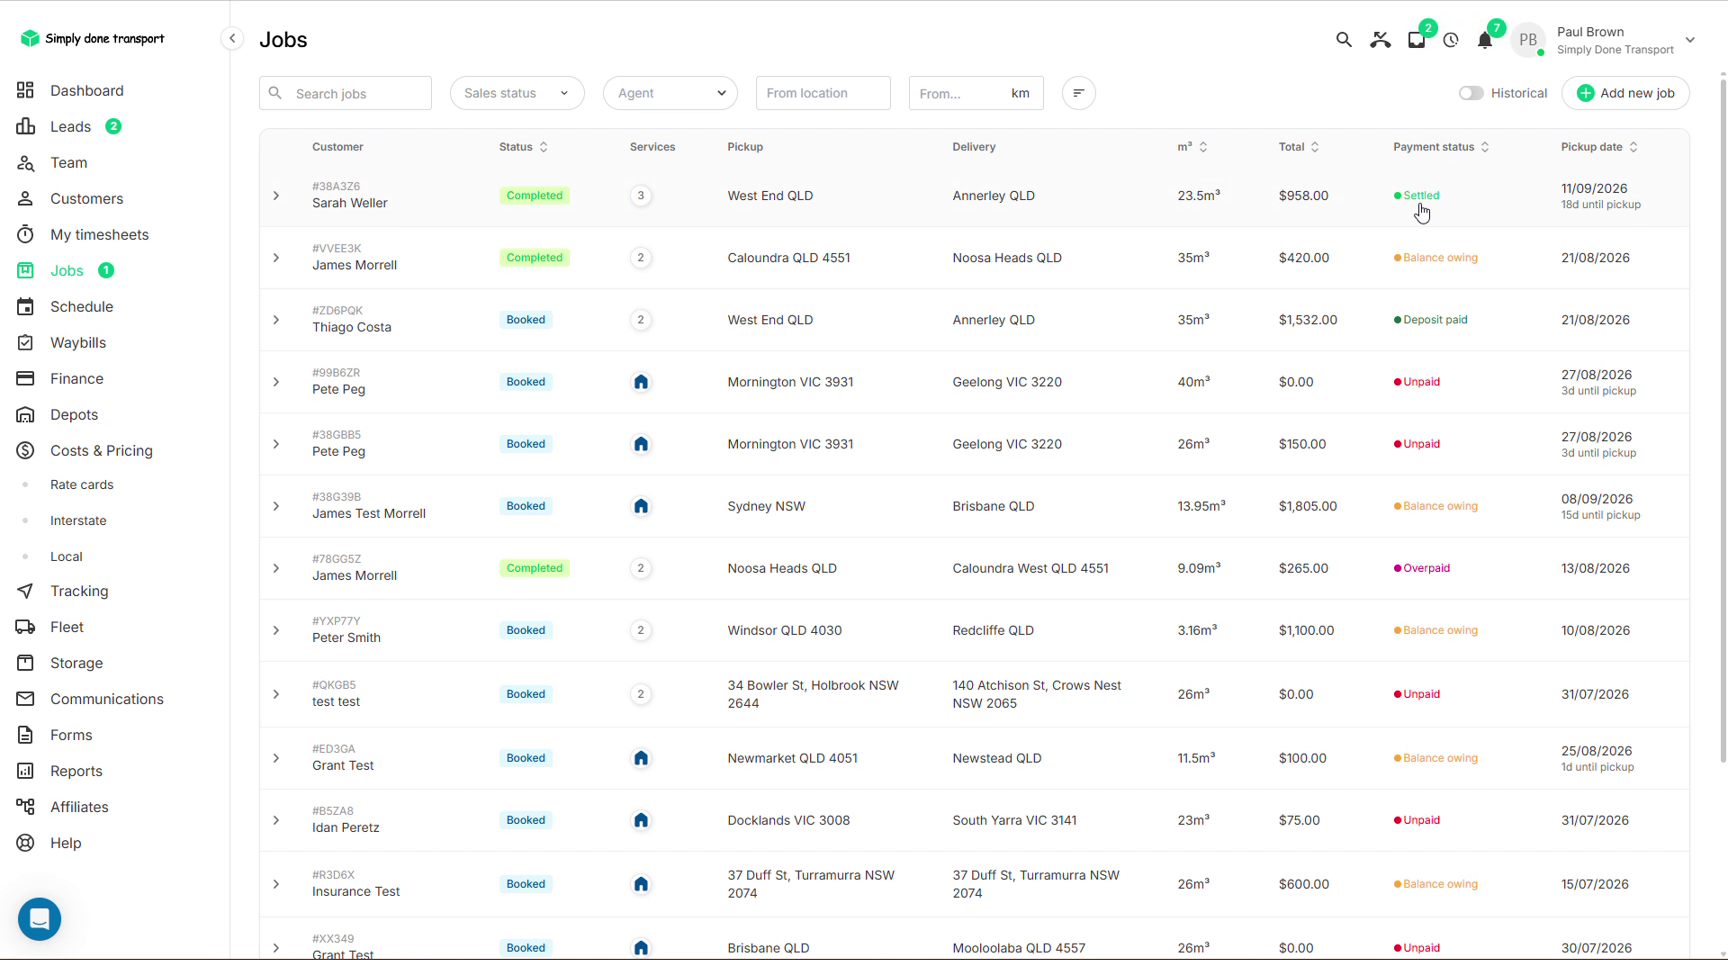Open the chat support bubble

40,919
